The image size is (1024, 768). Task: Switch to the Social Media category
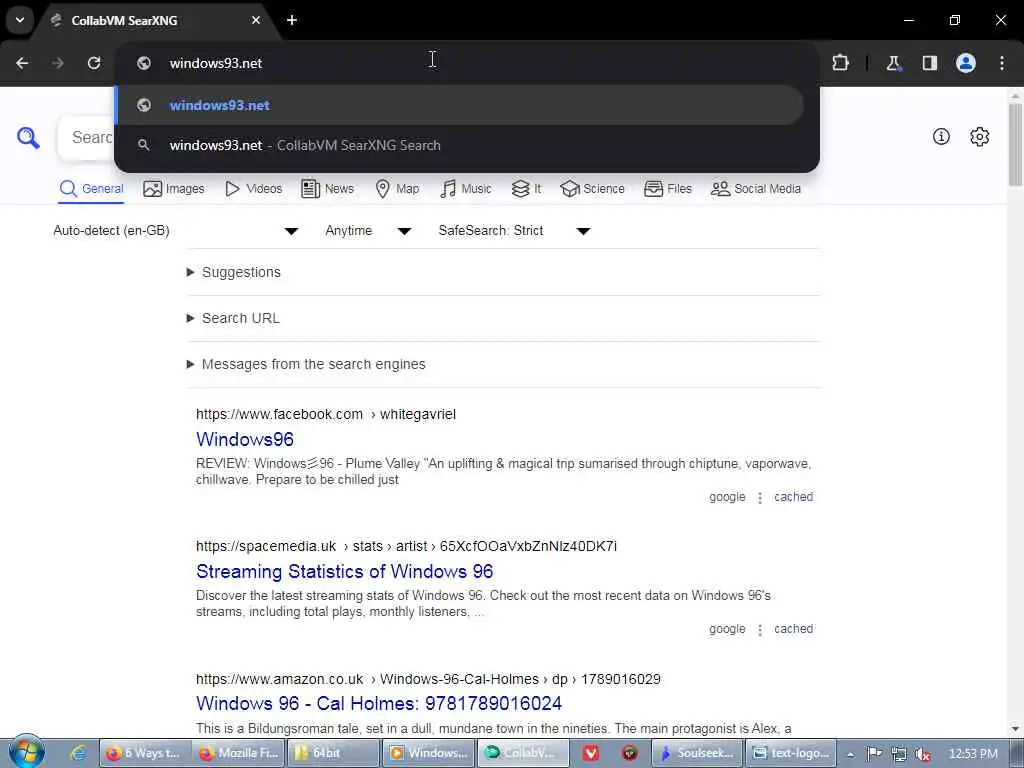[756, 189]
